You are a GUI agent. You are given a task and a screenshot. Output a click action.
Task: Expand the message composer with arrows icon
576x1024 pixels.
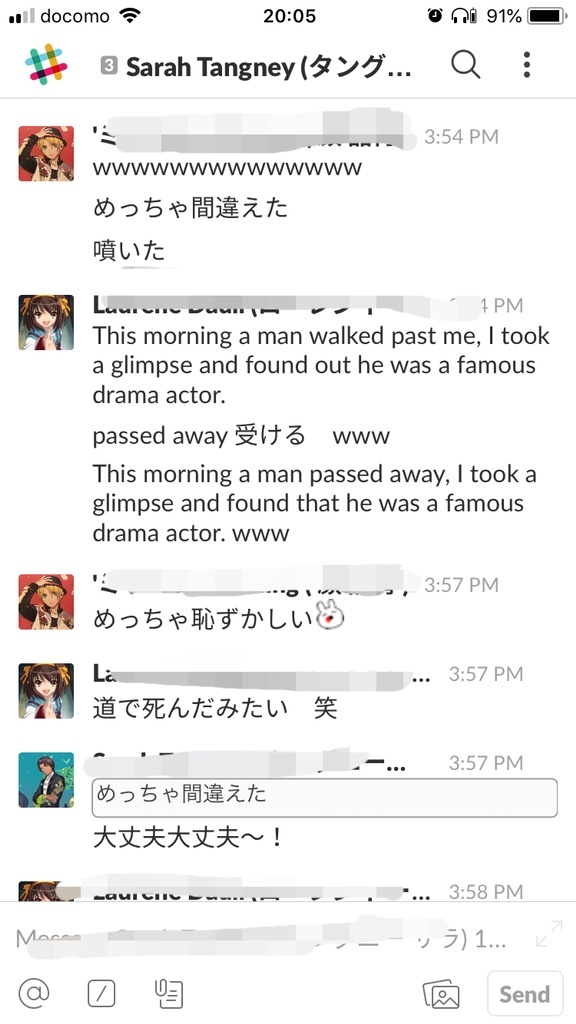point(549,933)
